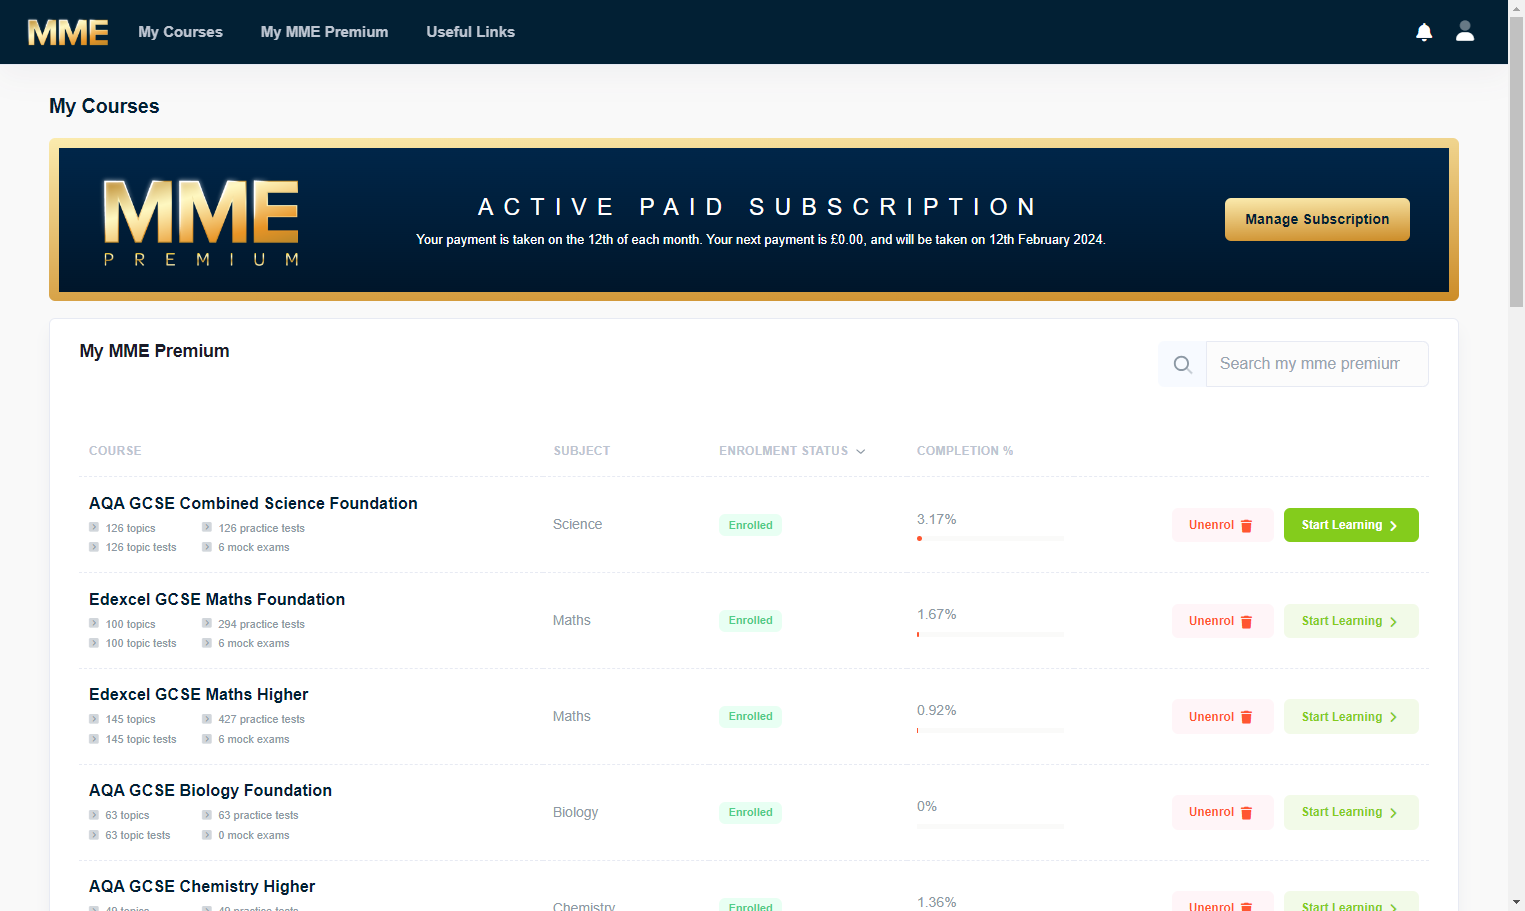This screenshot has height=911, width=1525.
Task: Open My MME Premium navigation item
Action: [324, 32]
